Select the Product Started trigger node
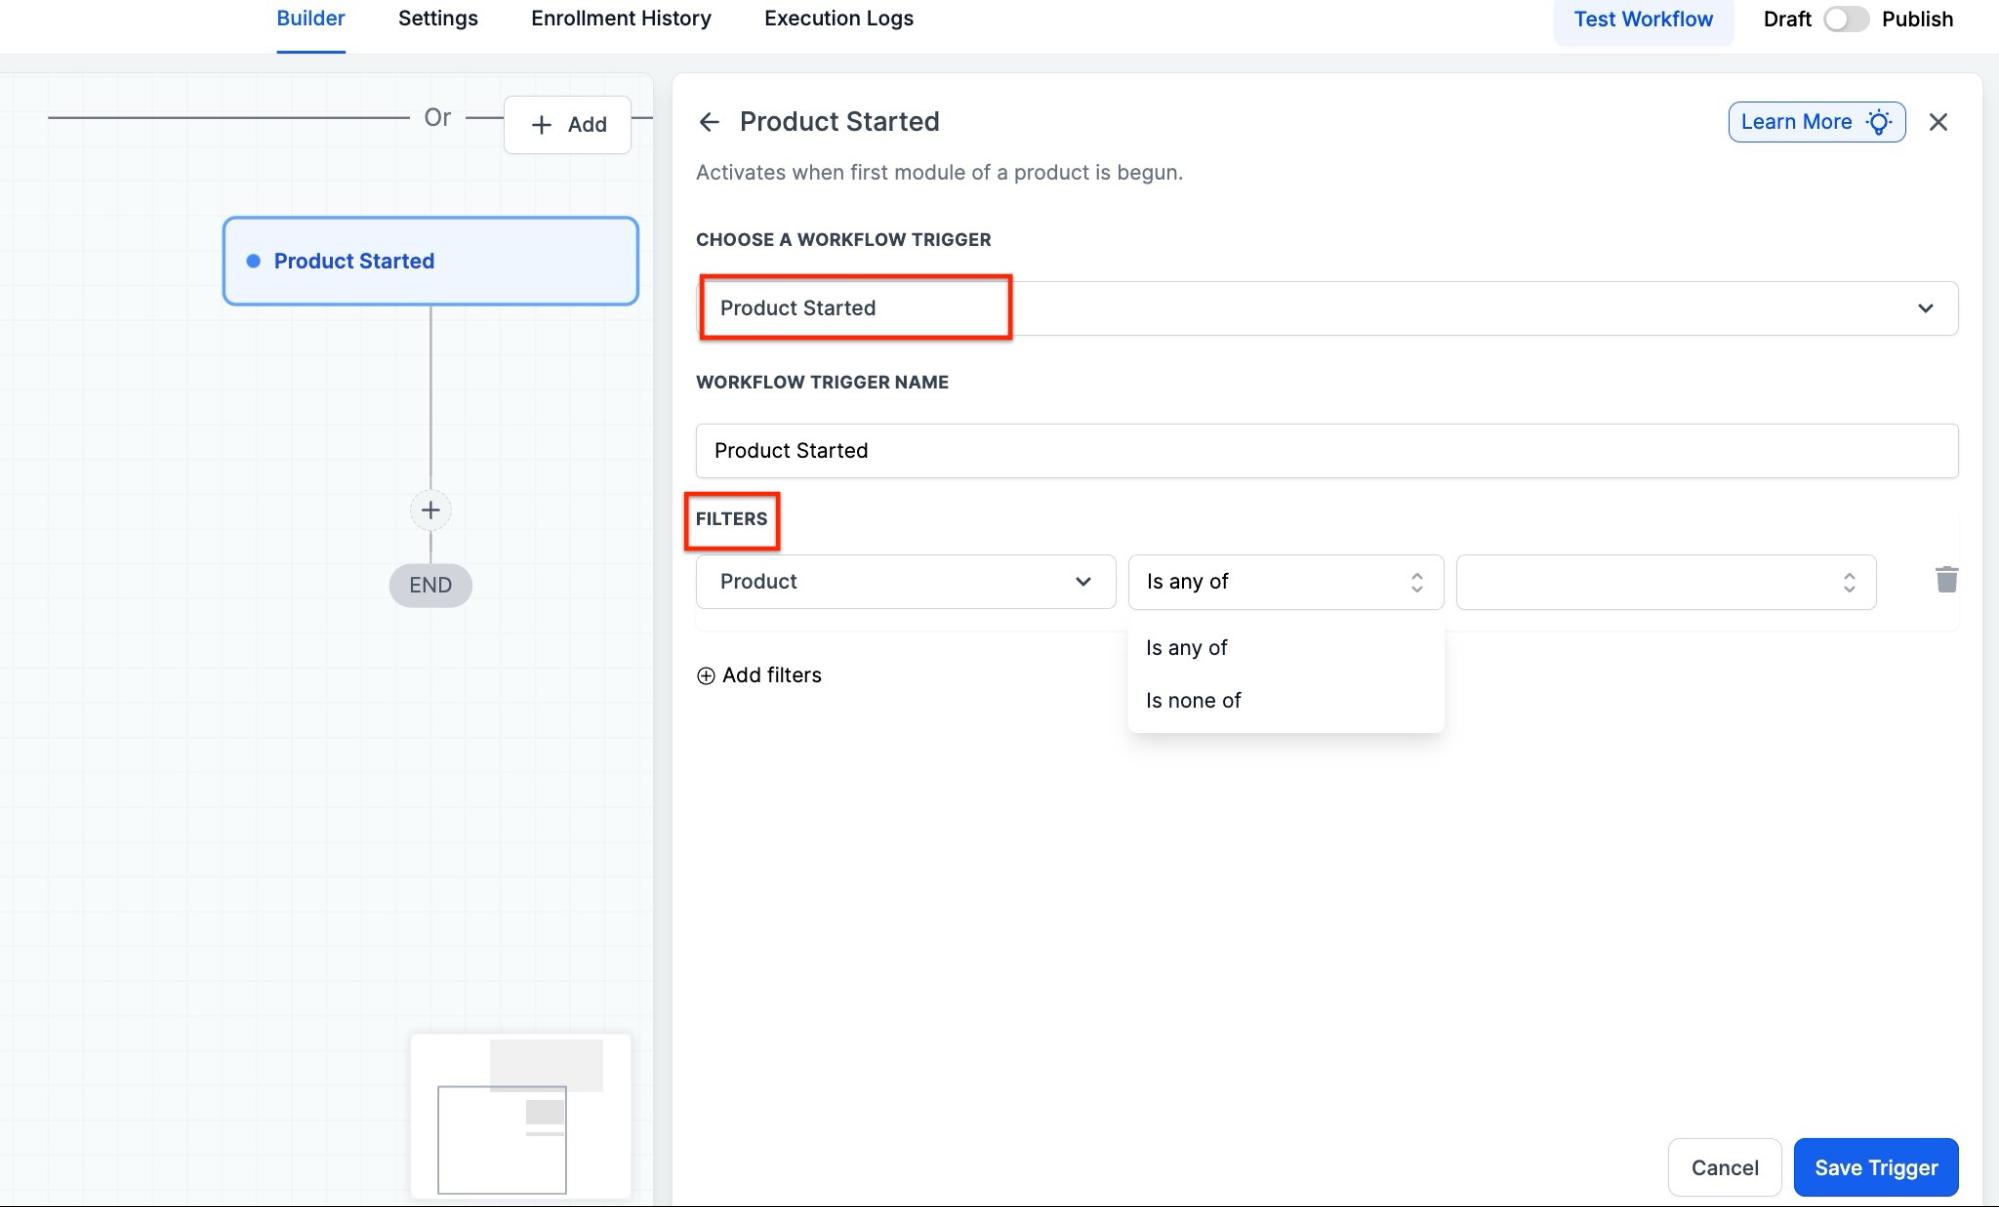Viewport: 1999px width, 1207px height. [430, 261]
